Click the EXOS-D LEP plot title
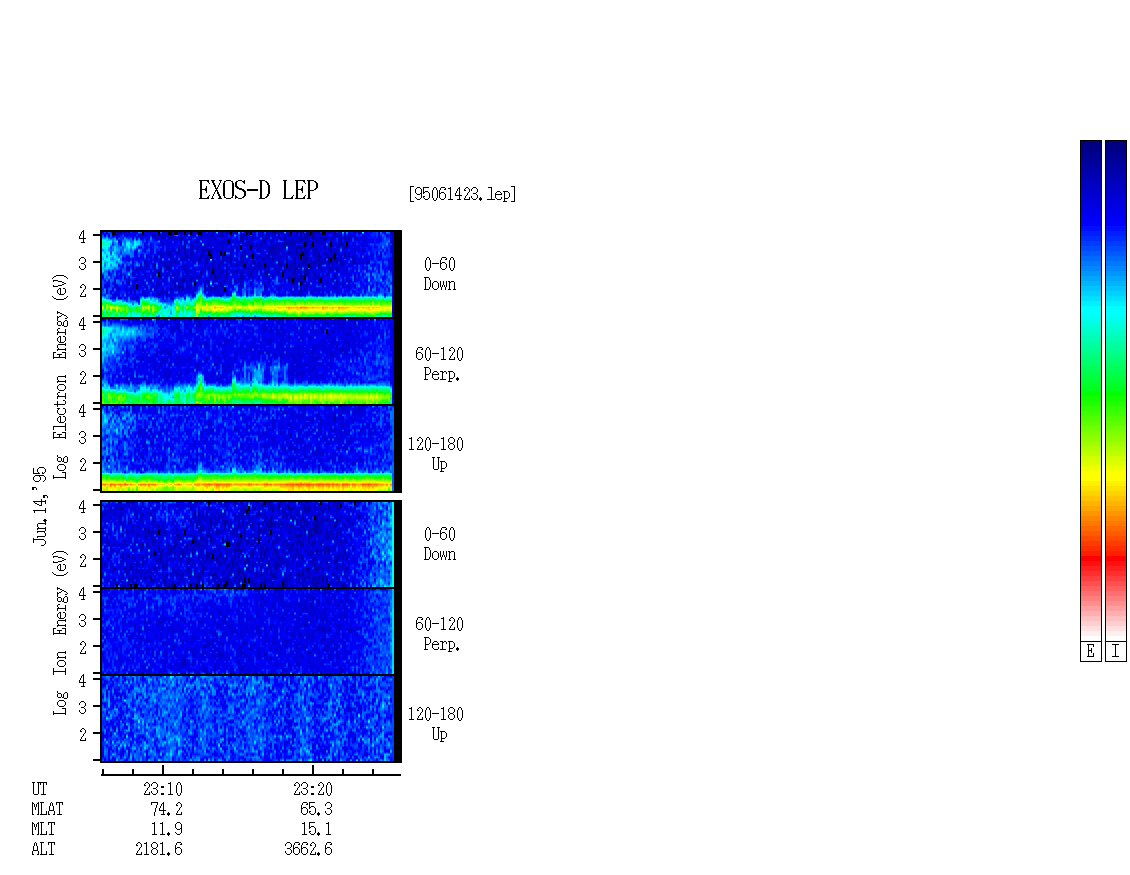Viewport: 1130px width, 875px height. [258, 190]
